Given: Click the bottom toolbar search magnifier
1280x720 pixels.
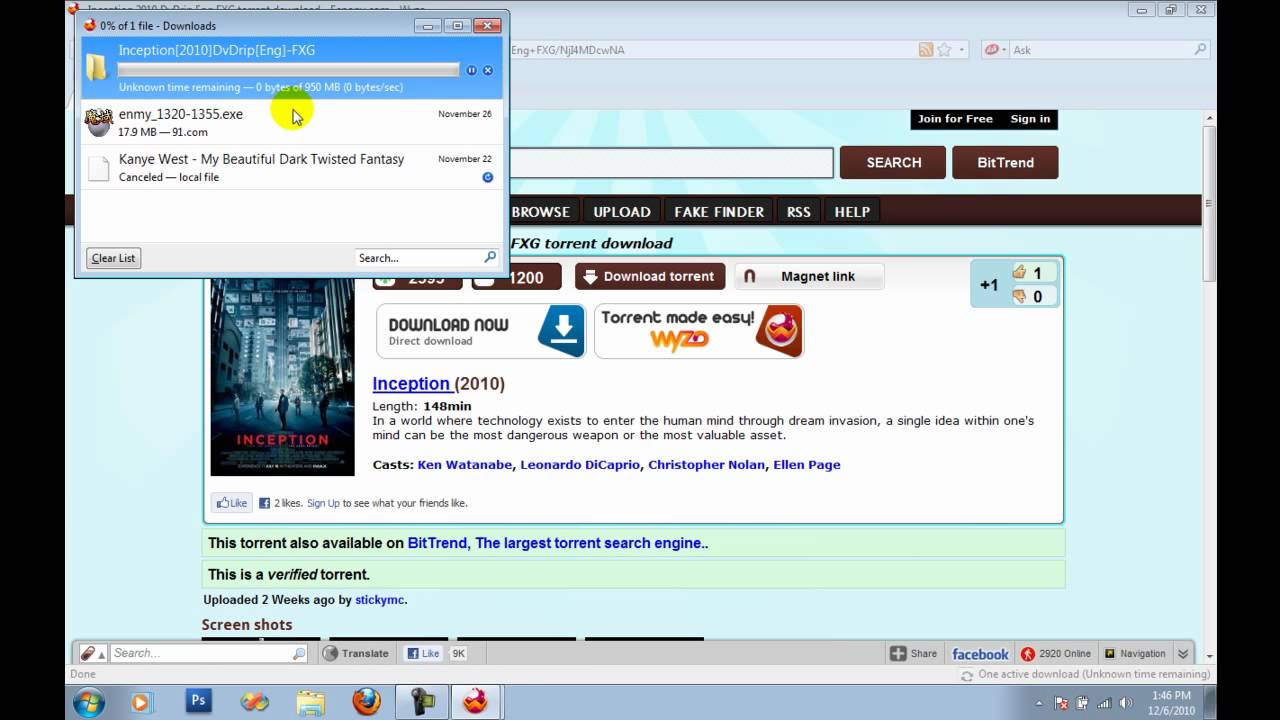Looking at the screenshot, I should (x=299, y=653).
